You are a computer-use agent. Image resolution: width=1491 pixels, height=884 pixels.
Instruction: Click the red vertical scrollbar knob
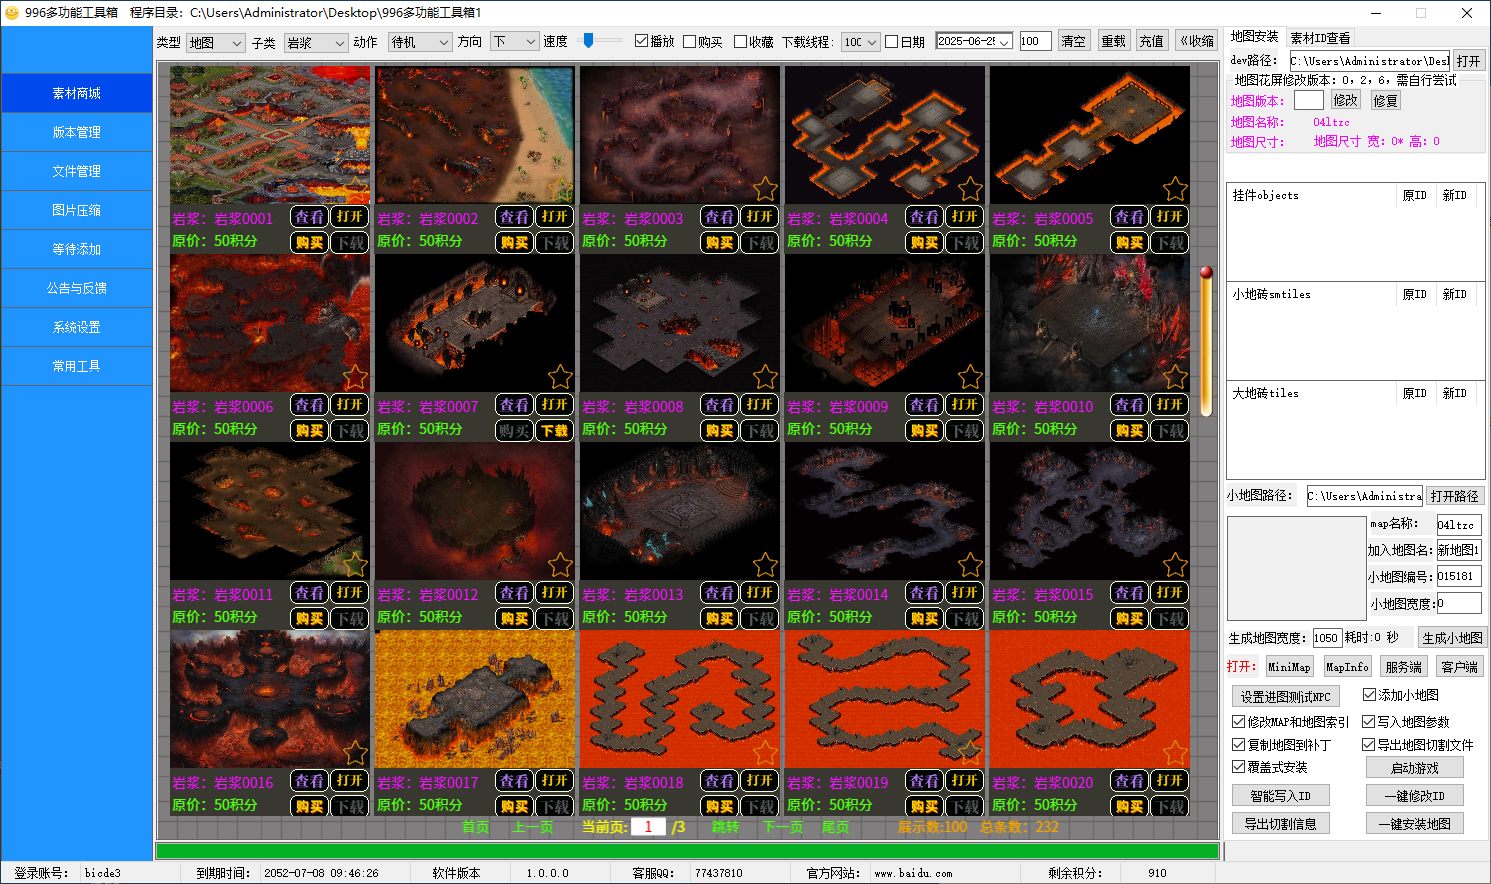click(1206, 272)
